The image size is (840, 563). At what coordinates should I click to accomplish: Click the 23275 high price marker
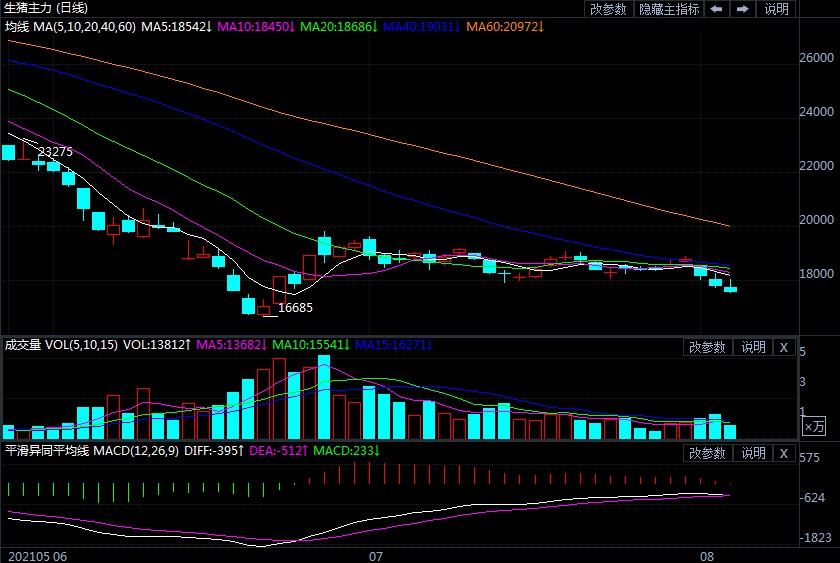(55, 152)
